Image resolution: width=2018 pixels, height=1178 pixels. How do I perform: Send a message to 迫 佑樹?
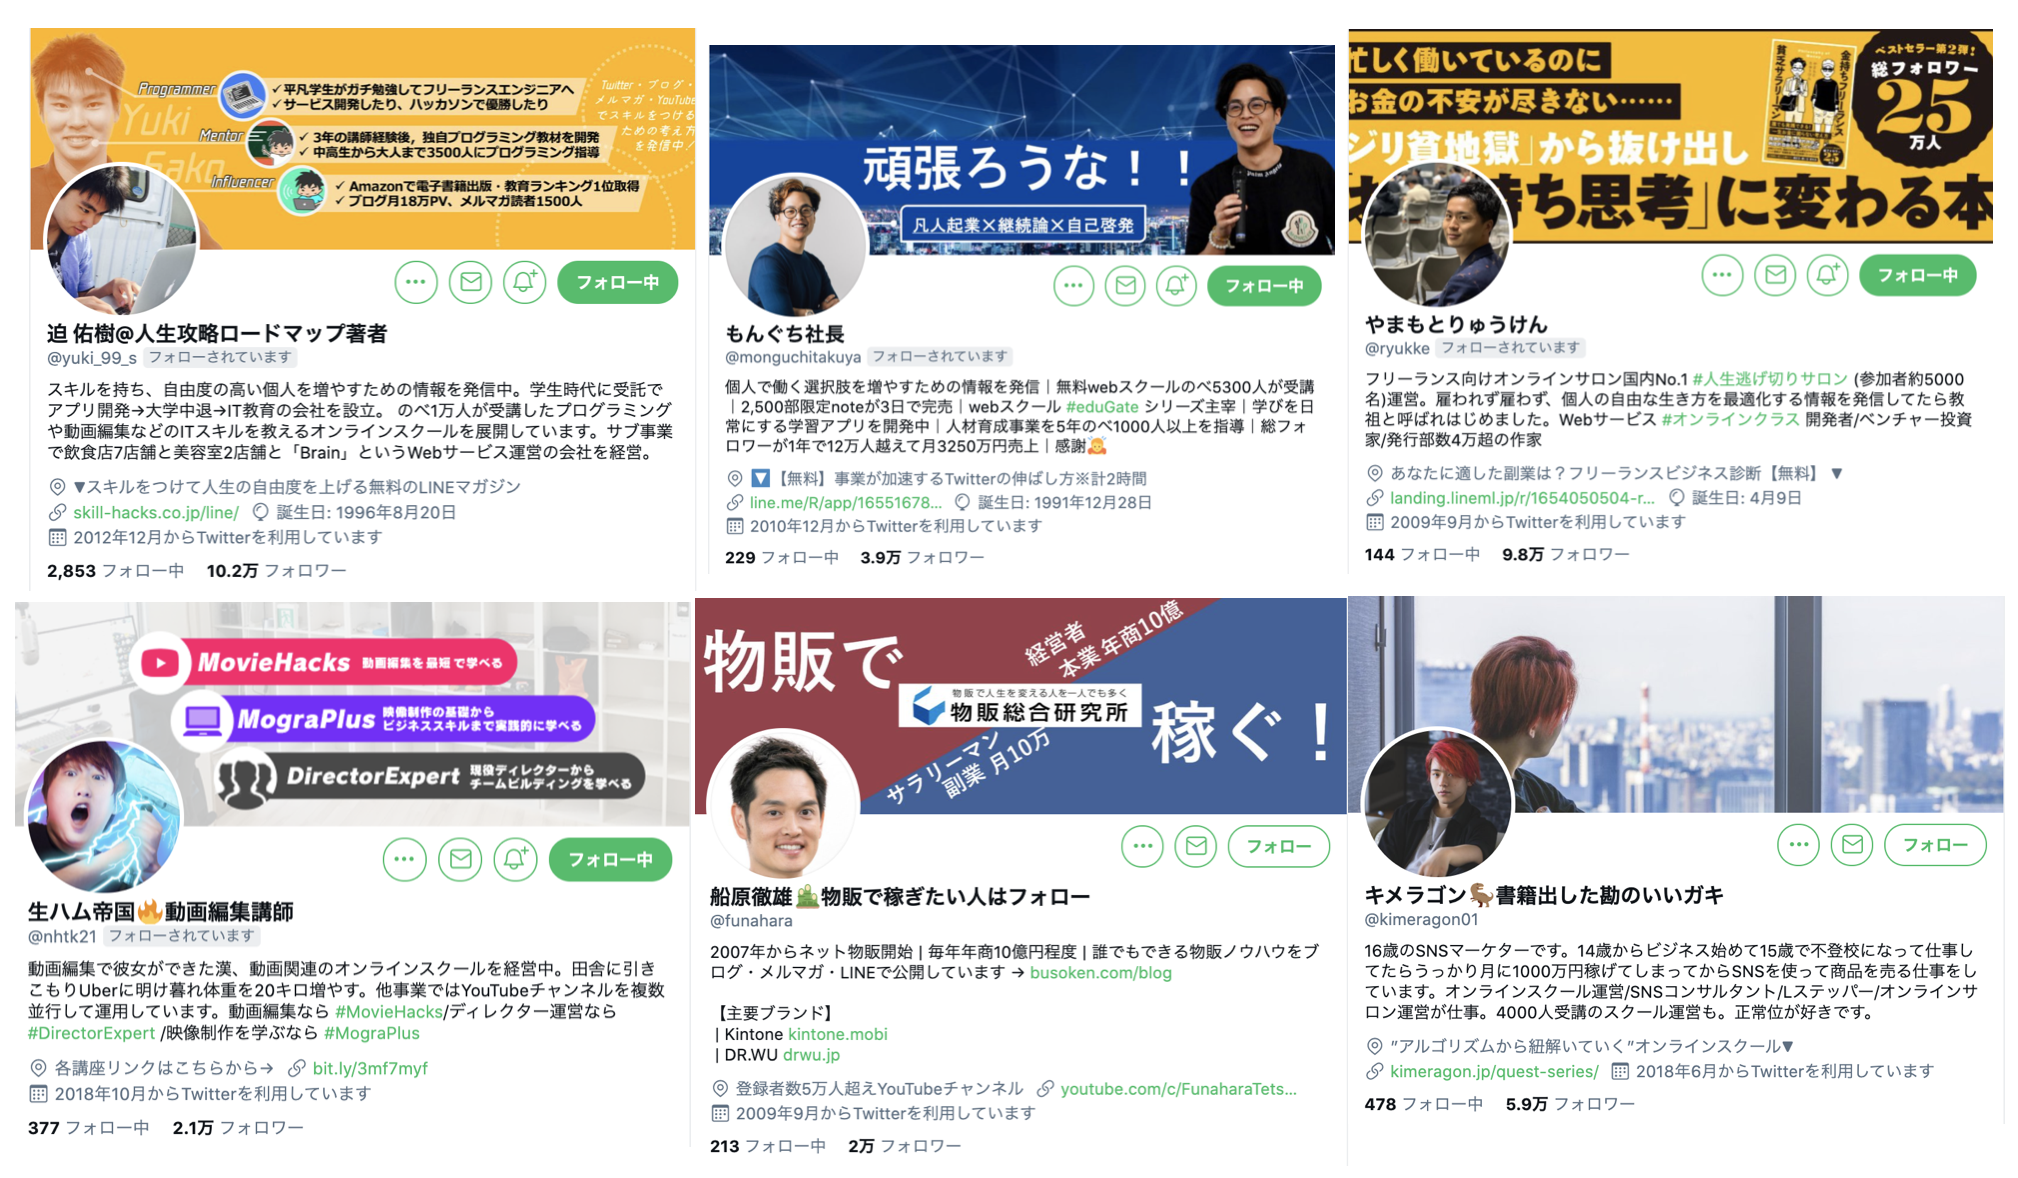[x=470, y=282]
